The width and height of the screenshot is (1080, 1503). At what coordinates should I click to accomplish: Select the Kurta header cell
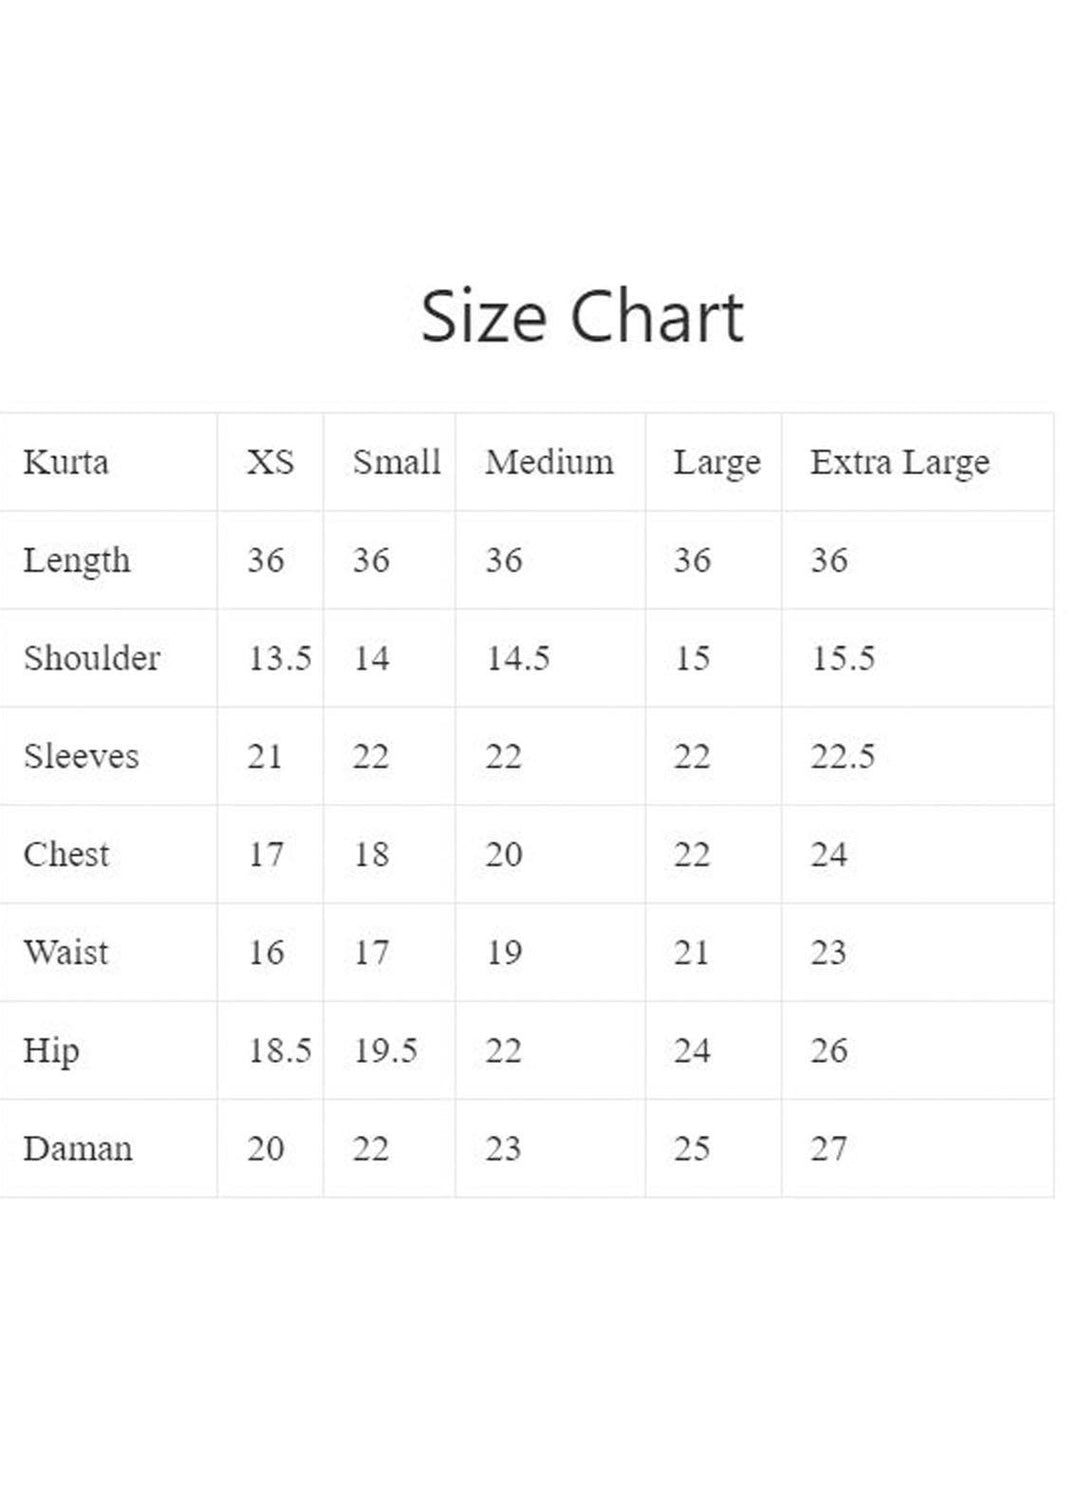(66, 462)
